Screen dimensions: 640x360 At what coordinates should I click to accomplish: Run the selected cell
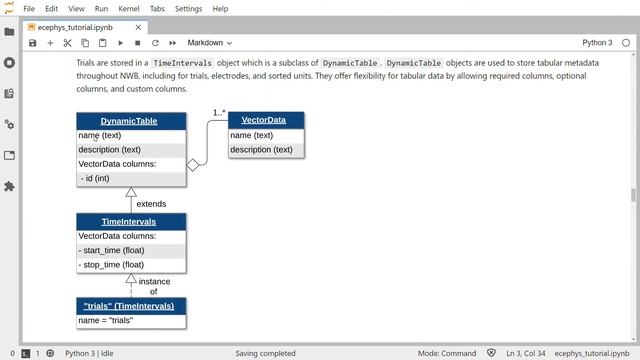pos(120,43)
